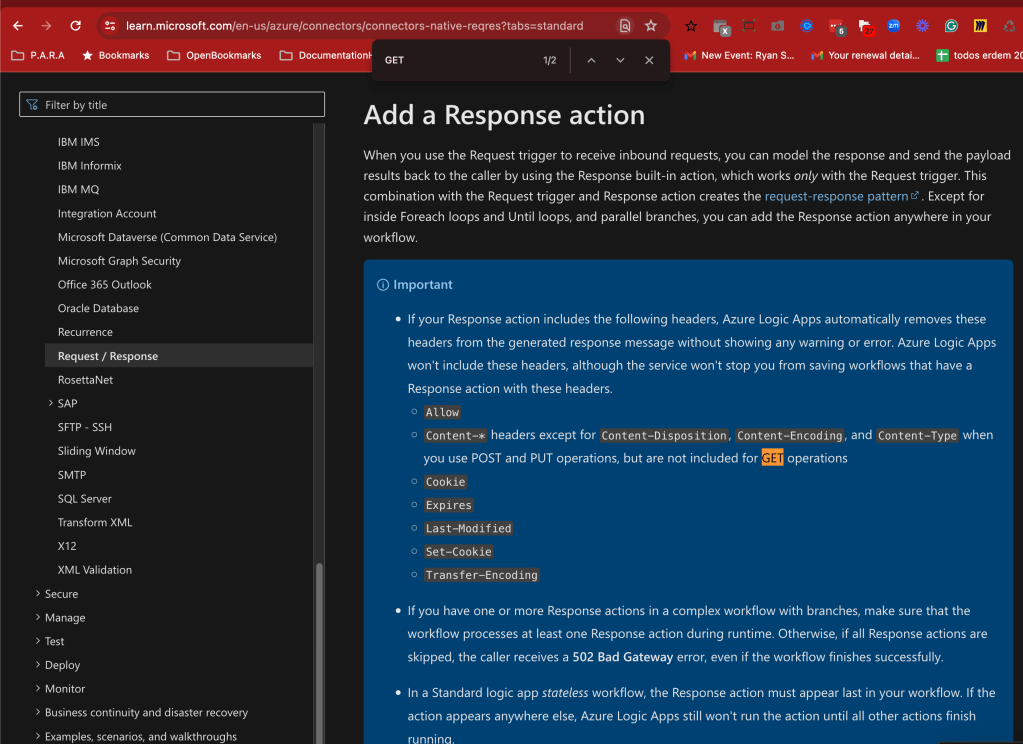The width and height of the screenshot is (1023, 744).
Task: Open Microsoft Dataverse (Common Data Service)
Action: (x=167, y=237)
